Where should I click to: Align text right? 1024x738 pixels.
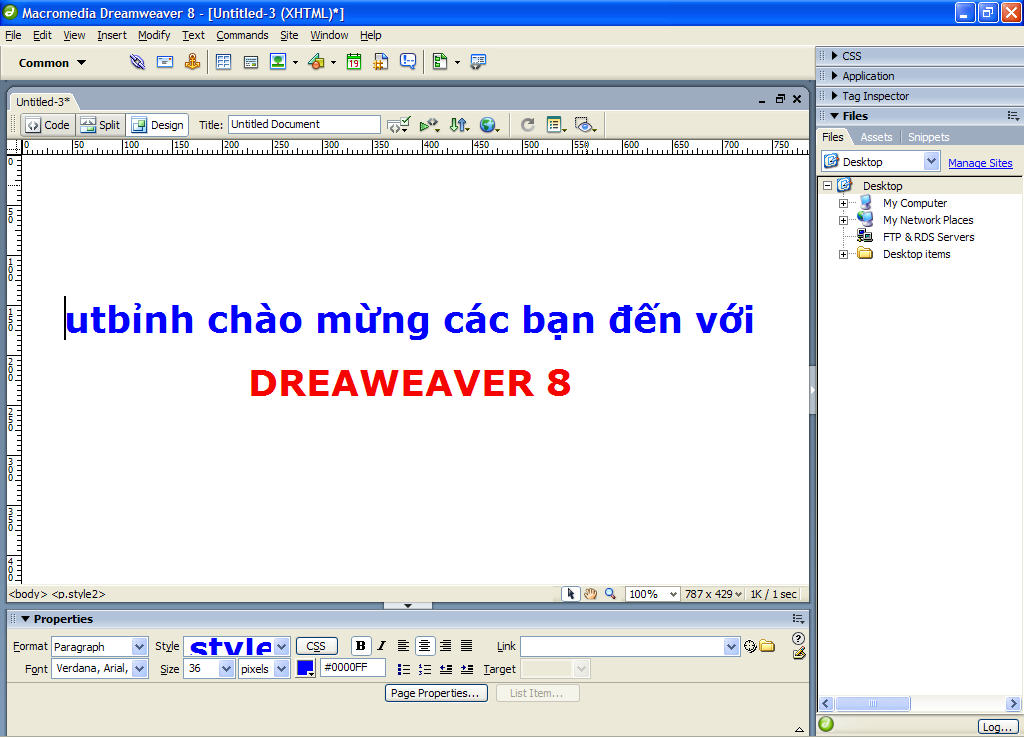(445, 646)
